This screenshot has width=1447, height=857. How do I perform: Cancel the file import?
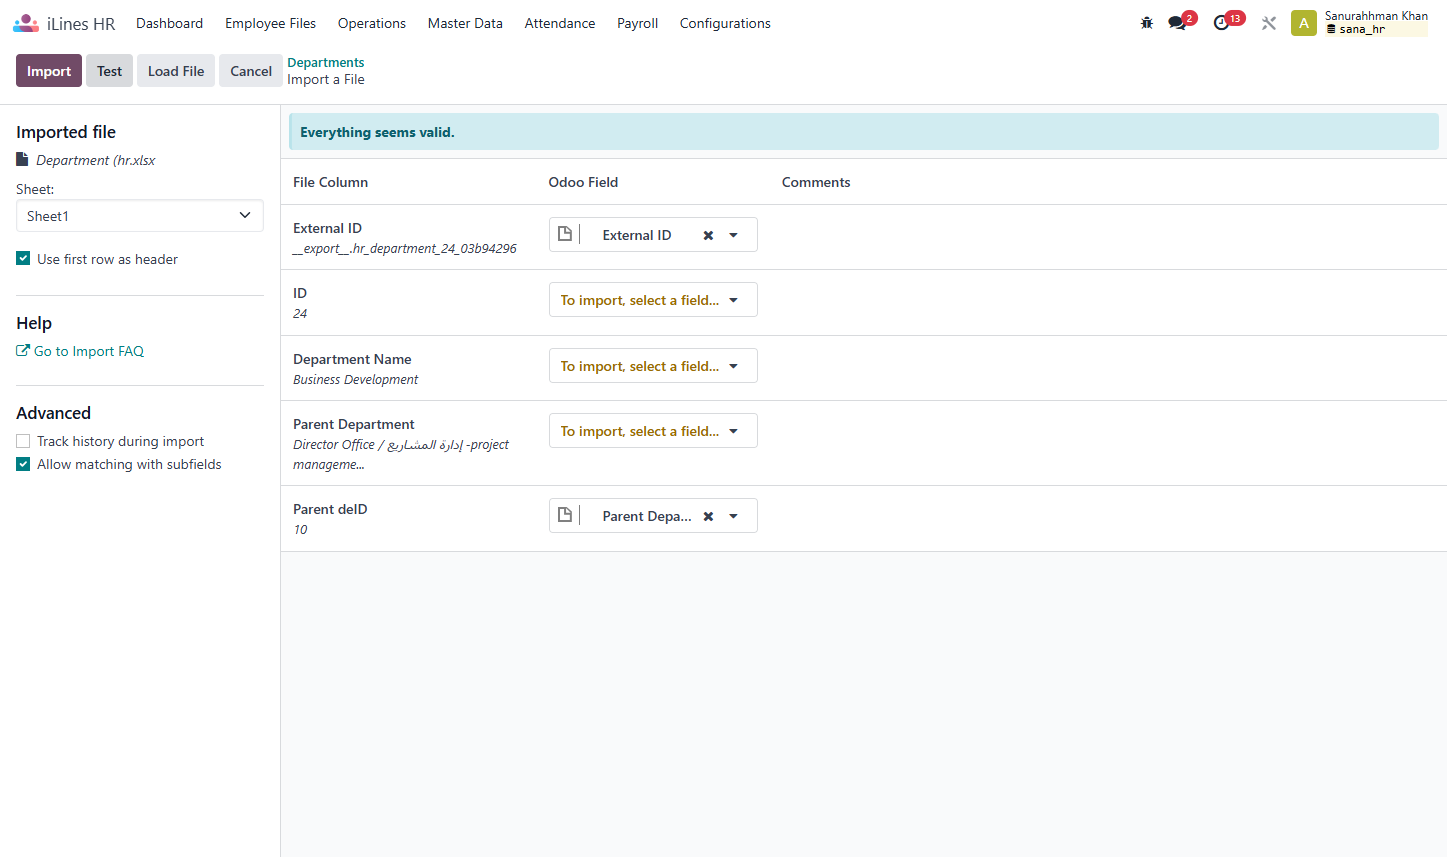click(251, 71)
